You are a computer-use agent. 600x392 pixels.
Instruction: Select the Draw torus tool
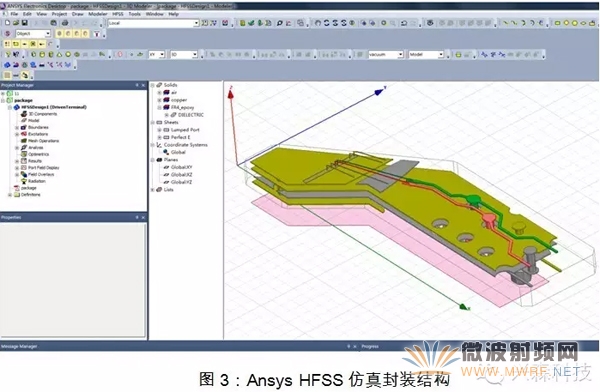[x=77, y=55]
